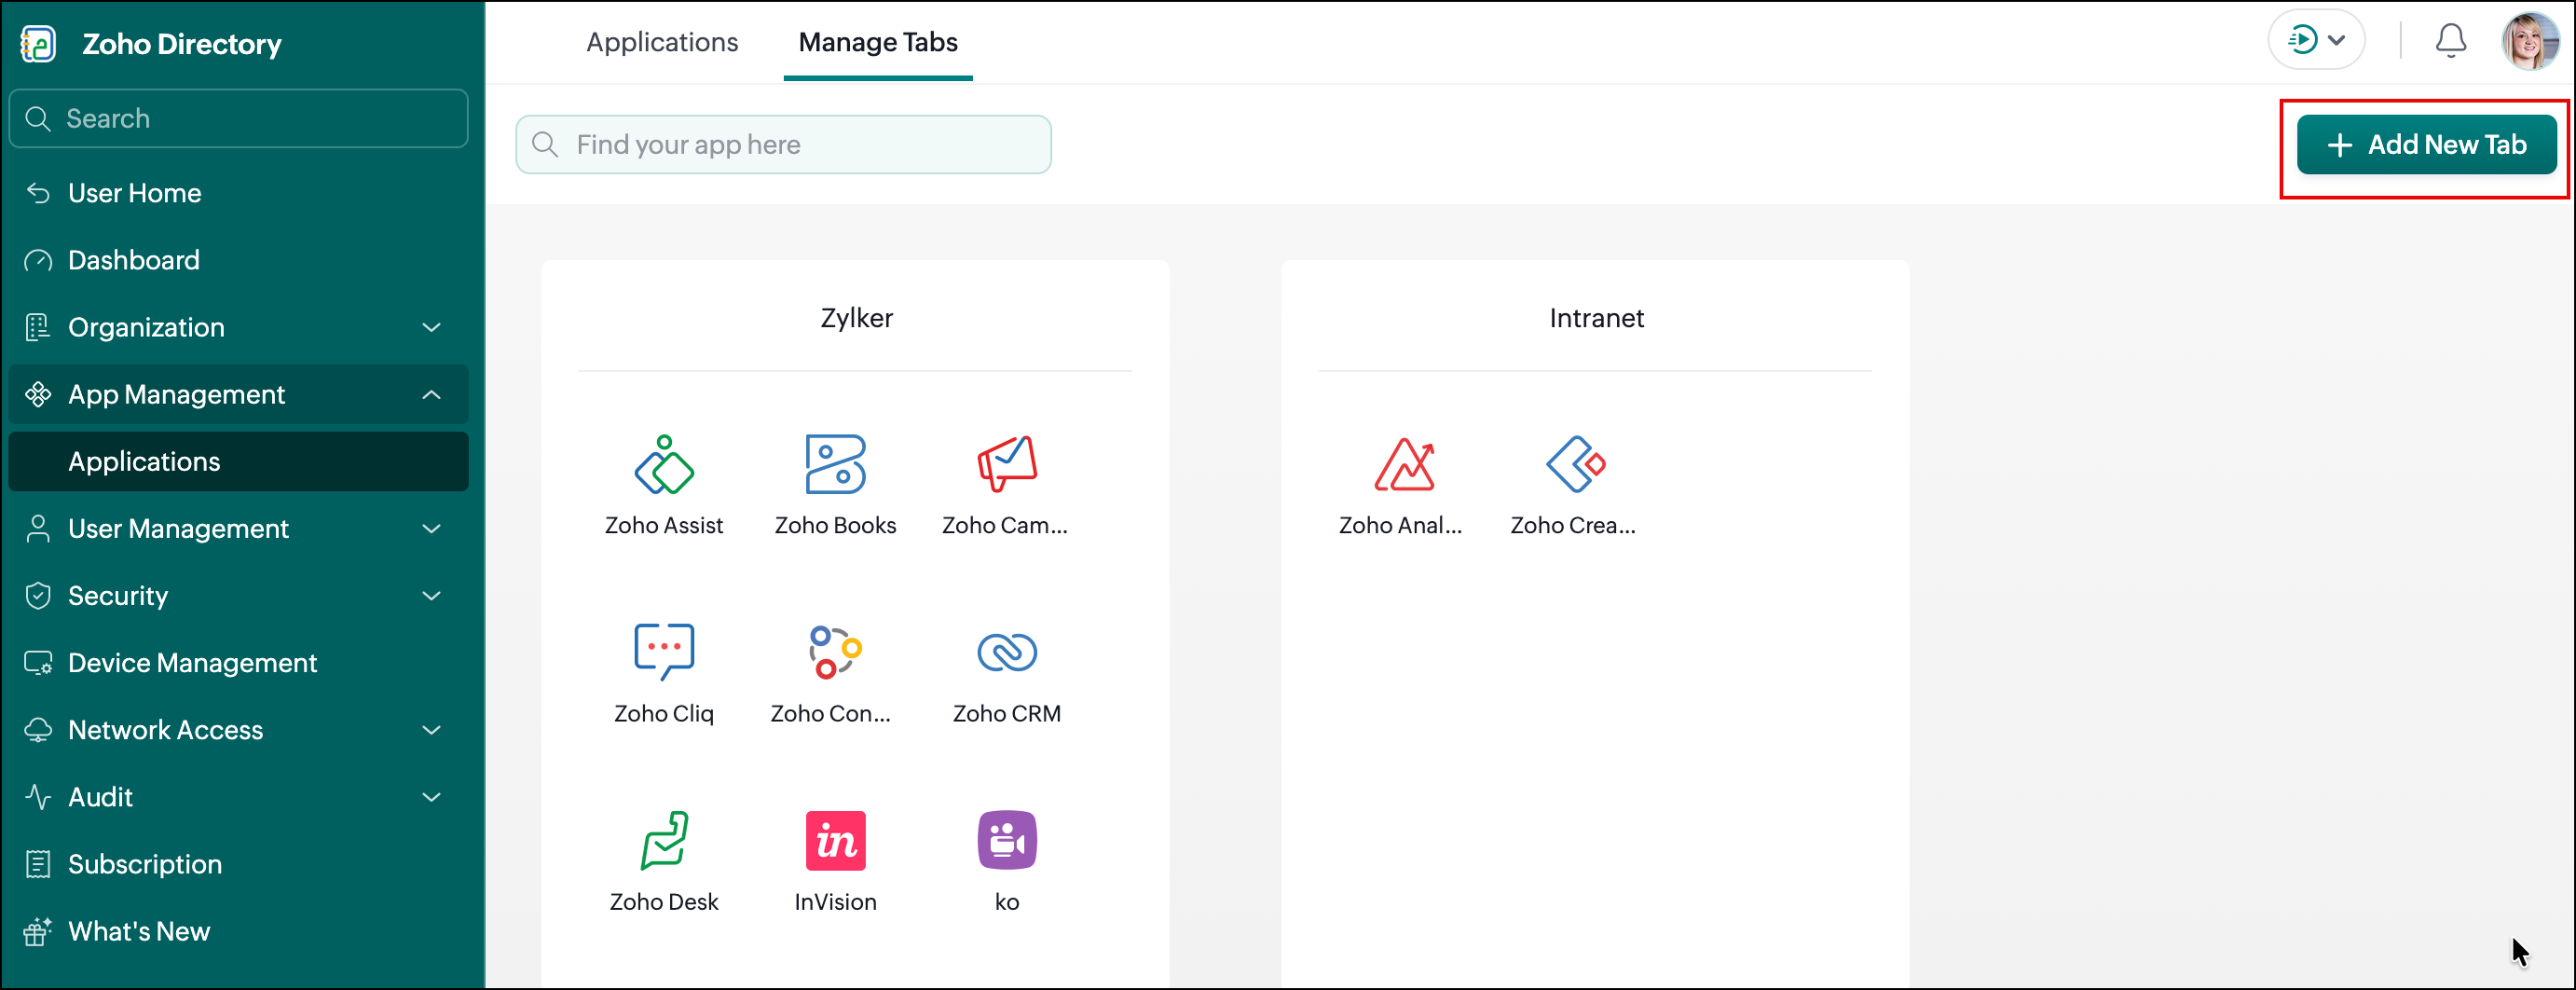Open the Zoho Cliq chat icon
Screen dimensions: 2576x990
click(664, 652)
